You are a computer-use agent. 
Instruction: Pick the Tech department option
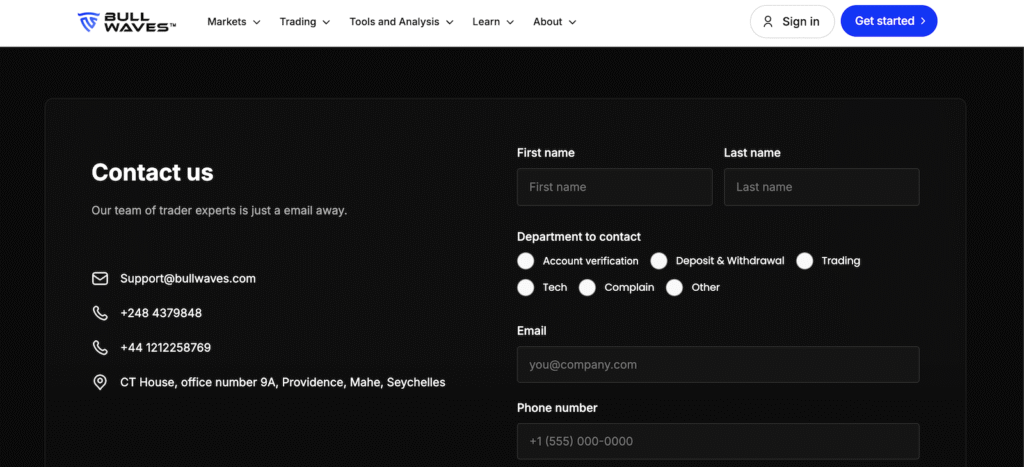[x=526, y=288]
